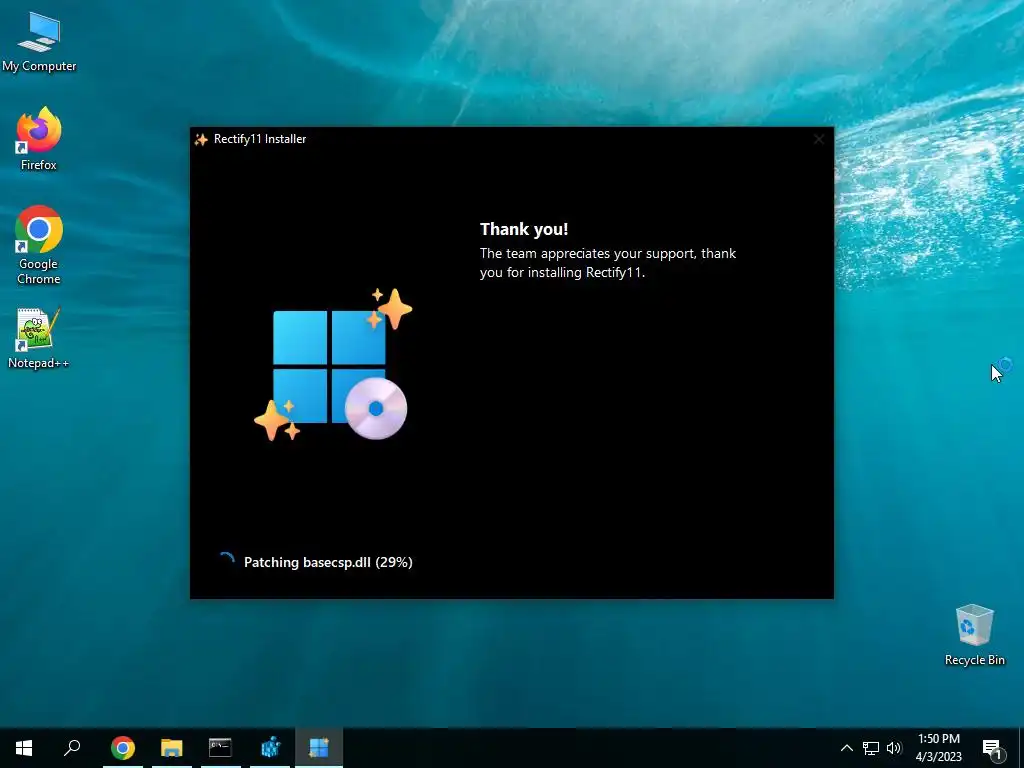Open the notification center icon
The width and height of the screenshot is (1024, 768).
pos(991,748)
